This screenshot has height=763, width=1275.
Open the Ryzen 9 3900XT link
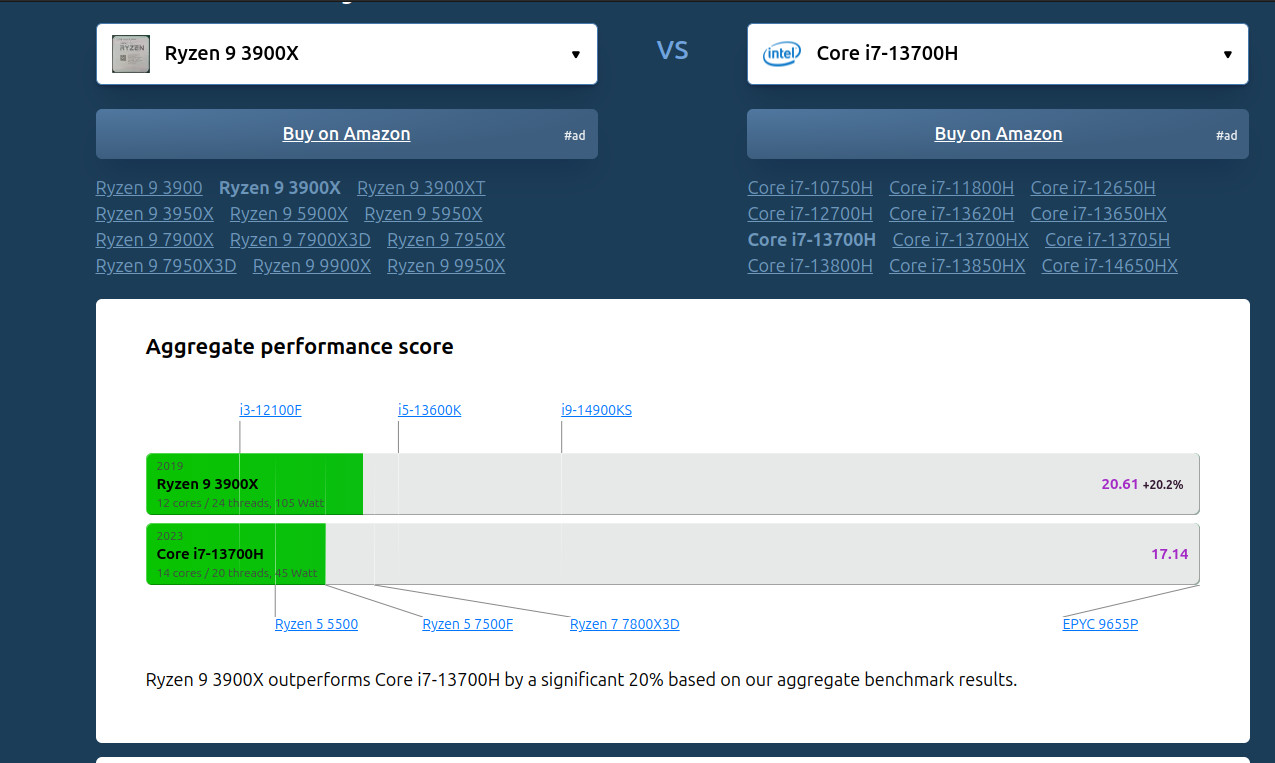(421, 188)
